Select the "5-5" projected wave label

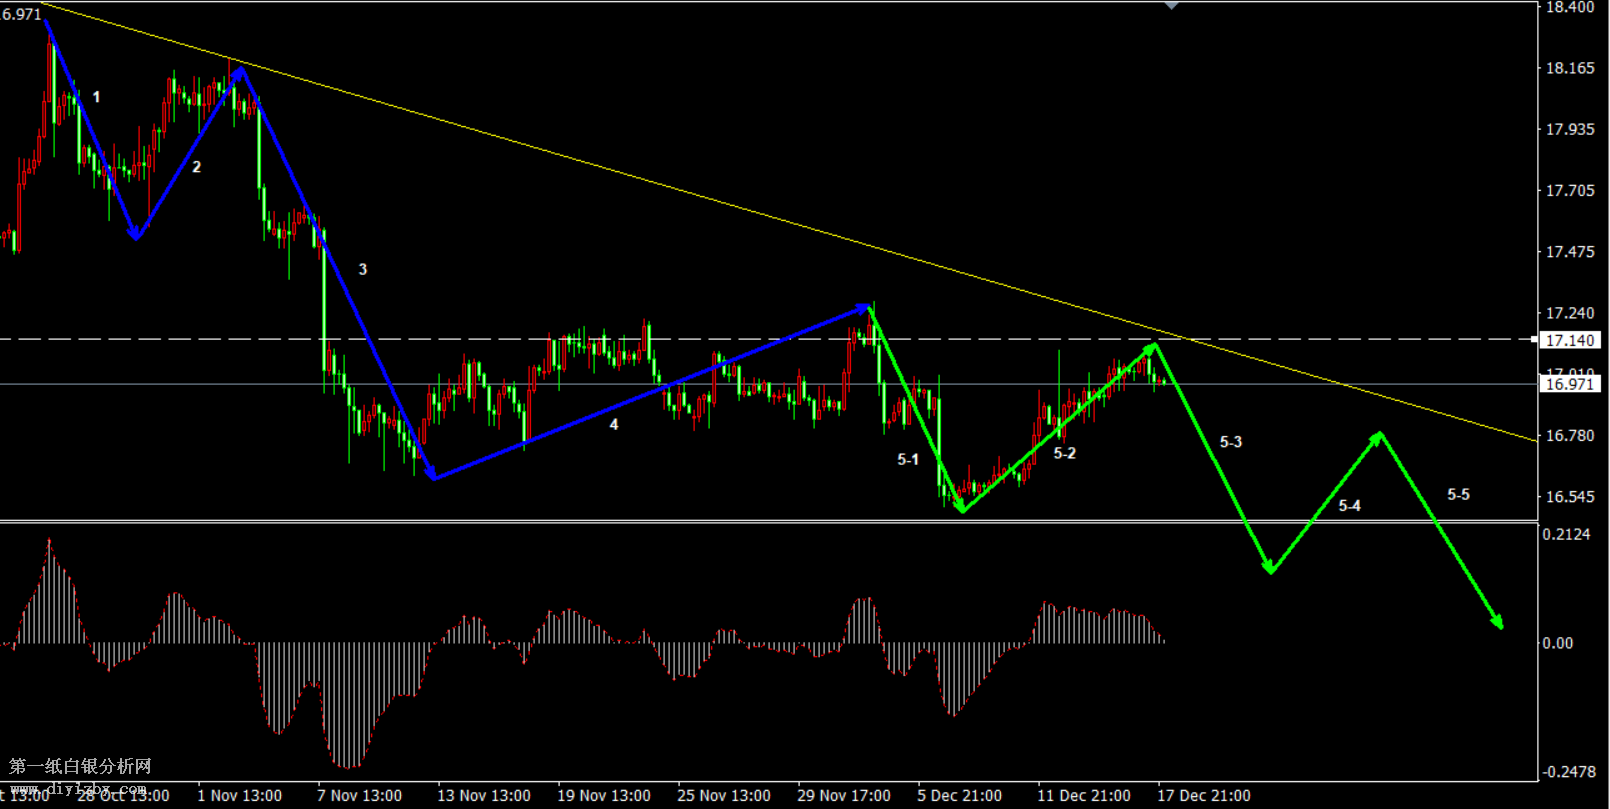tap(1458, 495)
